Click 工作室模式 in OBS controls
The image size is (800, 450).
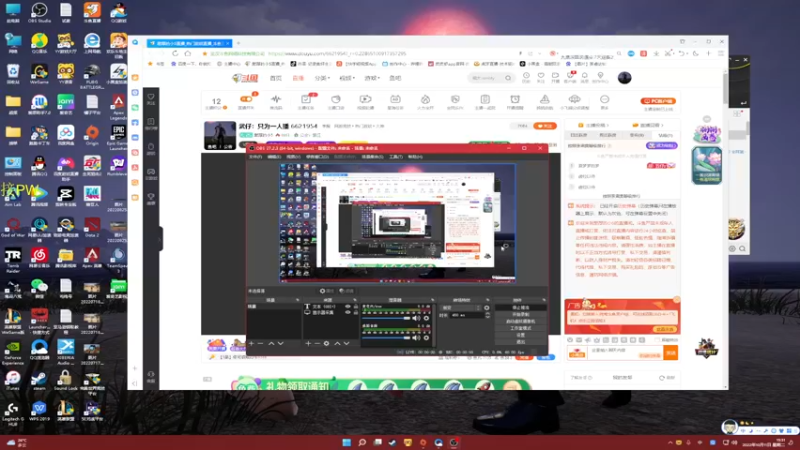point(520,328)
